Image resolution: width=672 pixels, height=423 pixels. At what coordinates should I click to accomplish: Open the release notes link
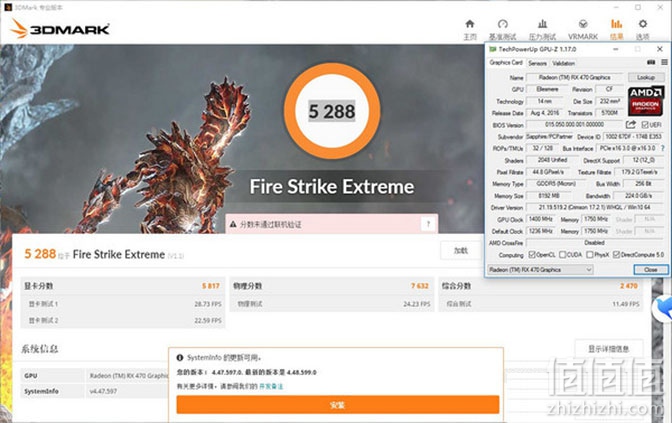(271, 386)
